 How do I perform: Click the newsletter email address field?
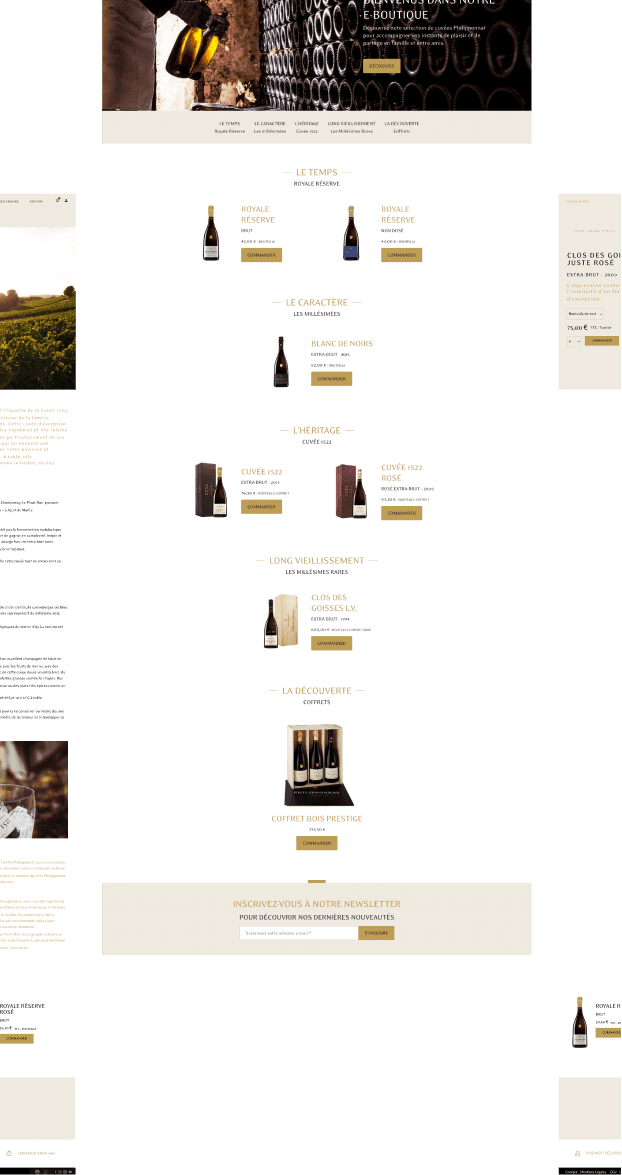tap(299, 933)
